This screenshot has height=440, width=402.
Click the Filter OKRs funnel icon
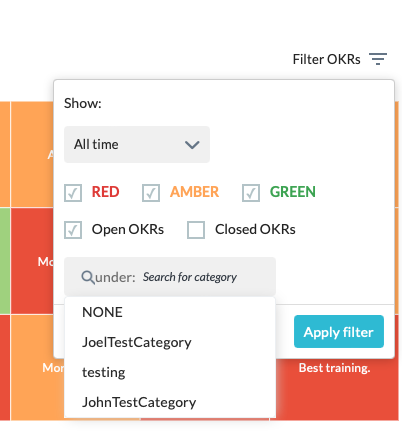coord(378,59)
